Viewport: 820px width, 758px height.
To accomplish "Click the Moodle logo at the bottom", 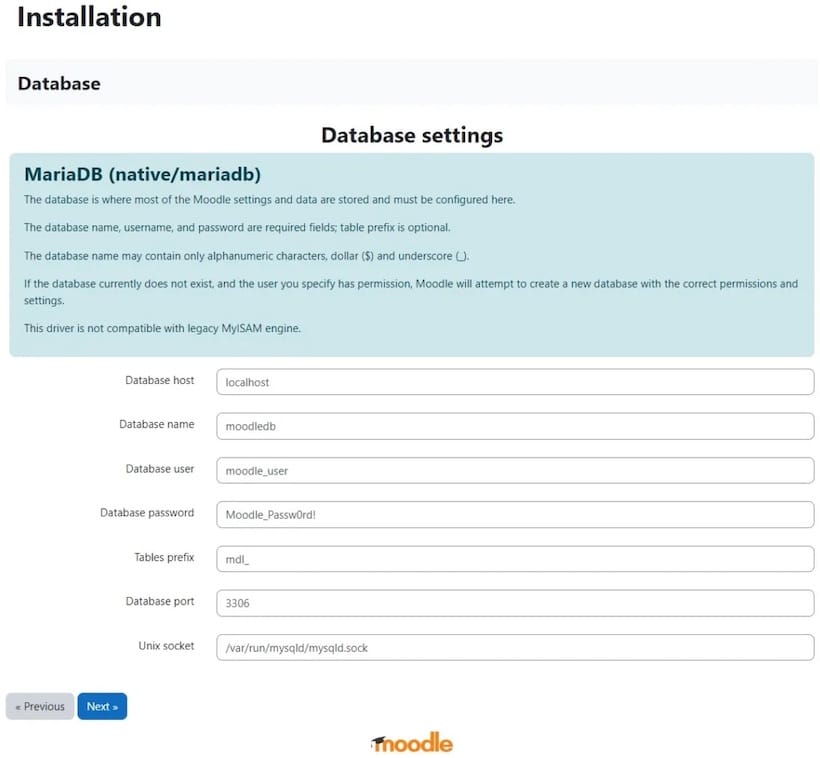I will click(x=412, y=742).
